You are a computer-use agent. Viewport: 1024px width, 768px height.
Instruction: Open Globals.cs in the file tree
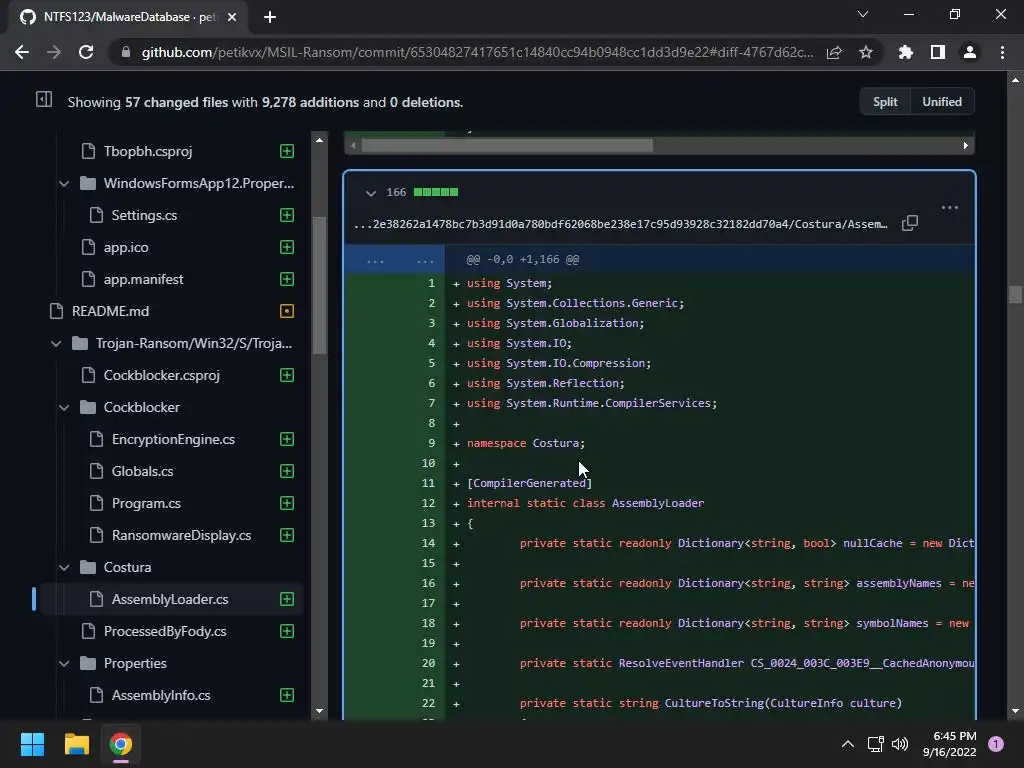tap(142, 471)
